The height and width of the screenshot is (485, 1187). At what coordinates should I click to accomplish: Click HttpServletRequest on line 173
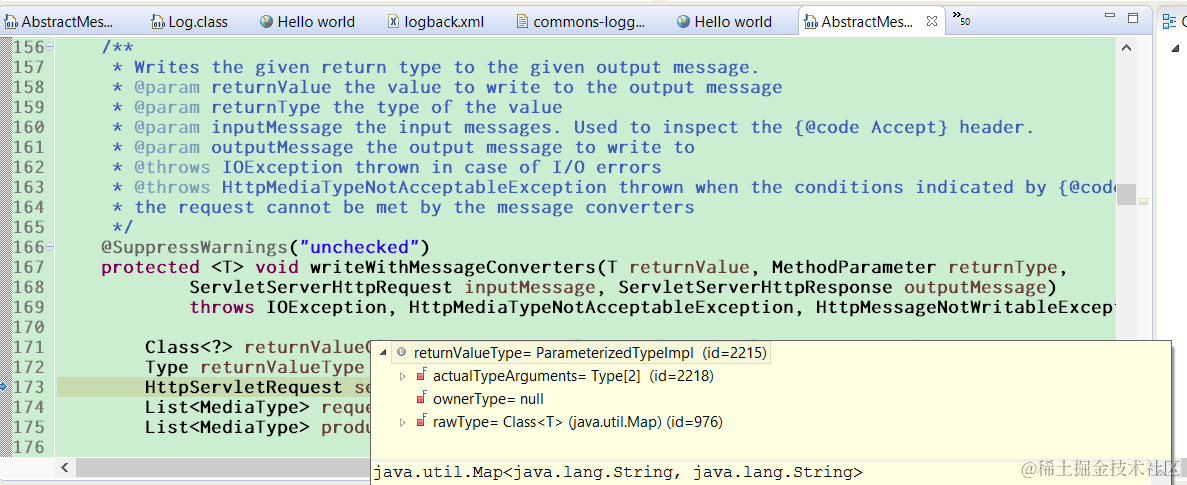[244, 387]
